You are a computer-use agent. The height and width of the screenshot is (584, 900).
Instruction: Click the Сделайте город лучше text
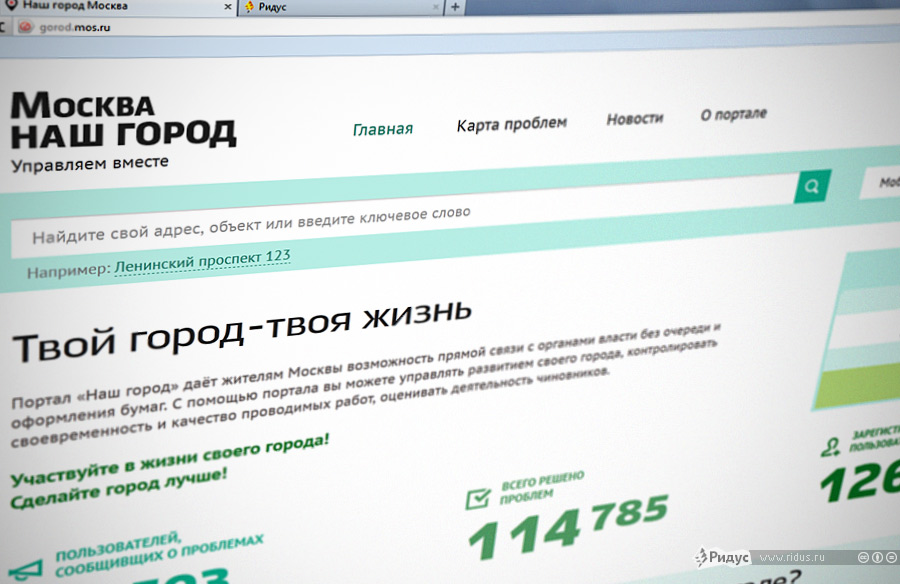click(119, 489)
